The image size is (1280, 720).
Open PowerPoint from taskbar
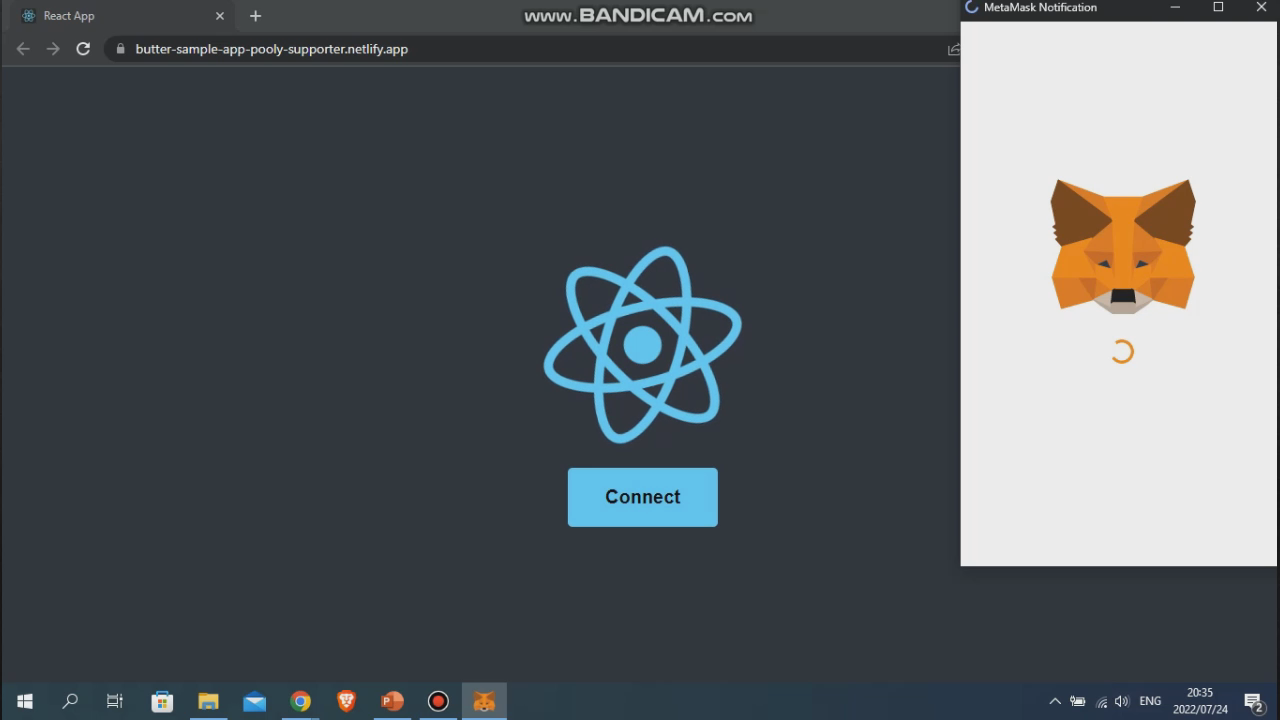[392, 701]
